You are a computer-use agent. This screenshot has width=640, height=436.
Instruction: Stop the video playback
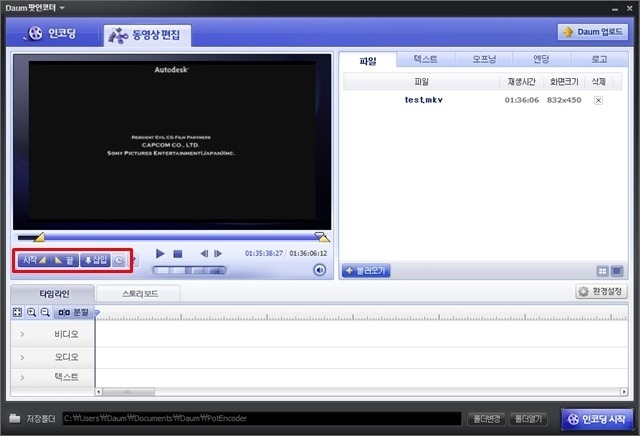[x=178, y=254]
